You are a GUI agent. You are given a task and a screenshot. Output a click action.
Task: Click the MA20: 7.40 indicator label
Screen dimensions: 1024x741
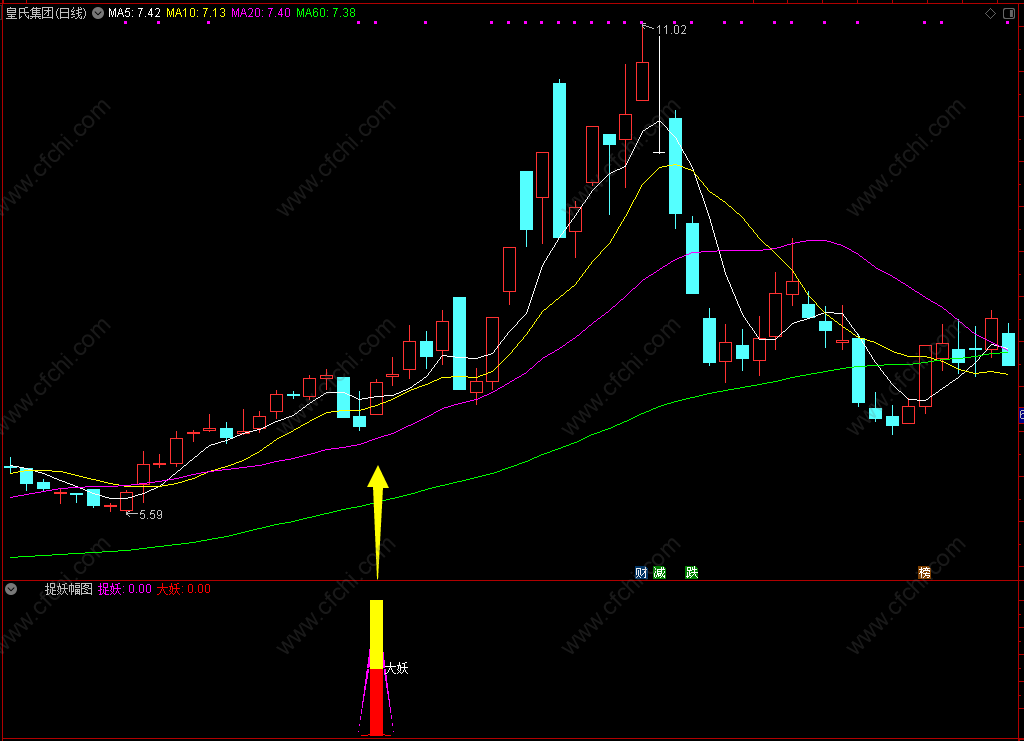pyautogui.click(x=261, y=13)
